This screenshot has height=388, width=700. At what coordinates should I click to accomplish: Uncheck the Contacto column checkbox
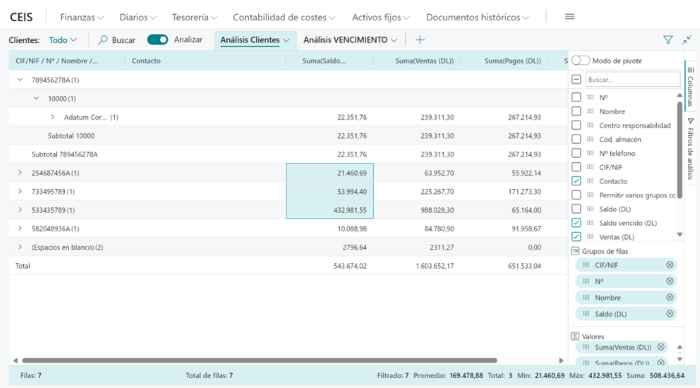click(x=576, y=181)
